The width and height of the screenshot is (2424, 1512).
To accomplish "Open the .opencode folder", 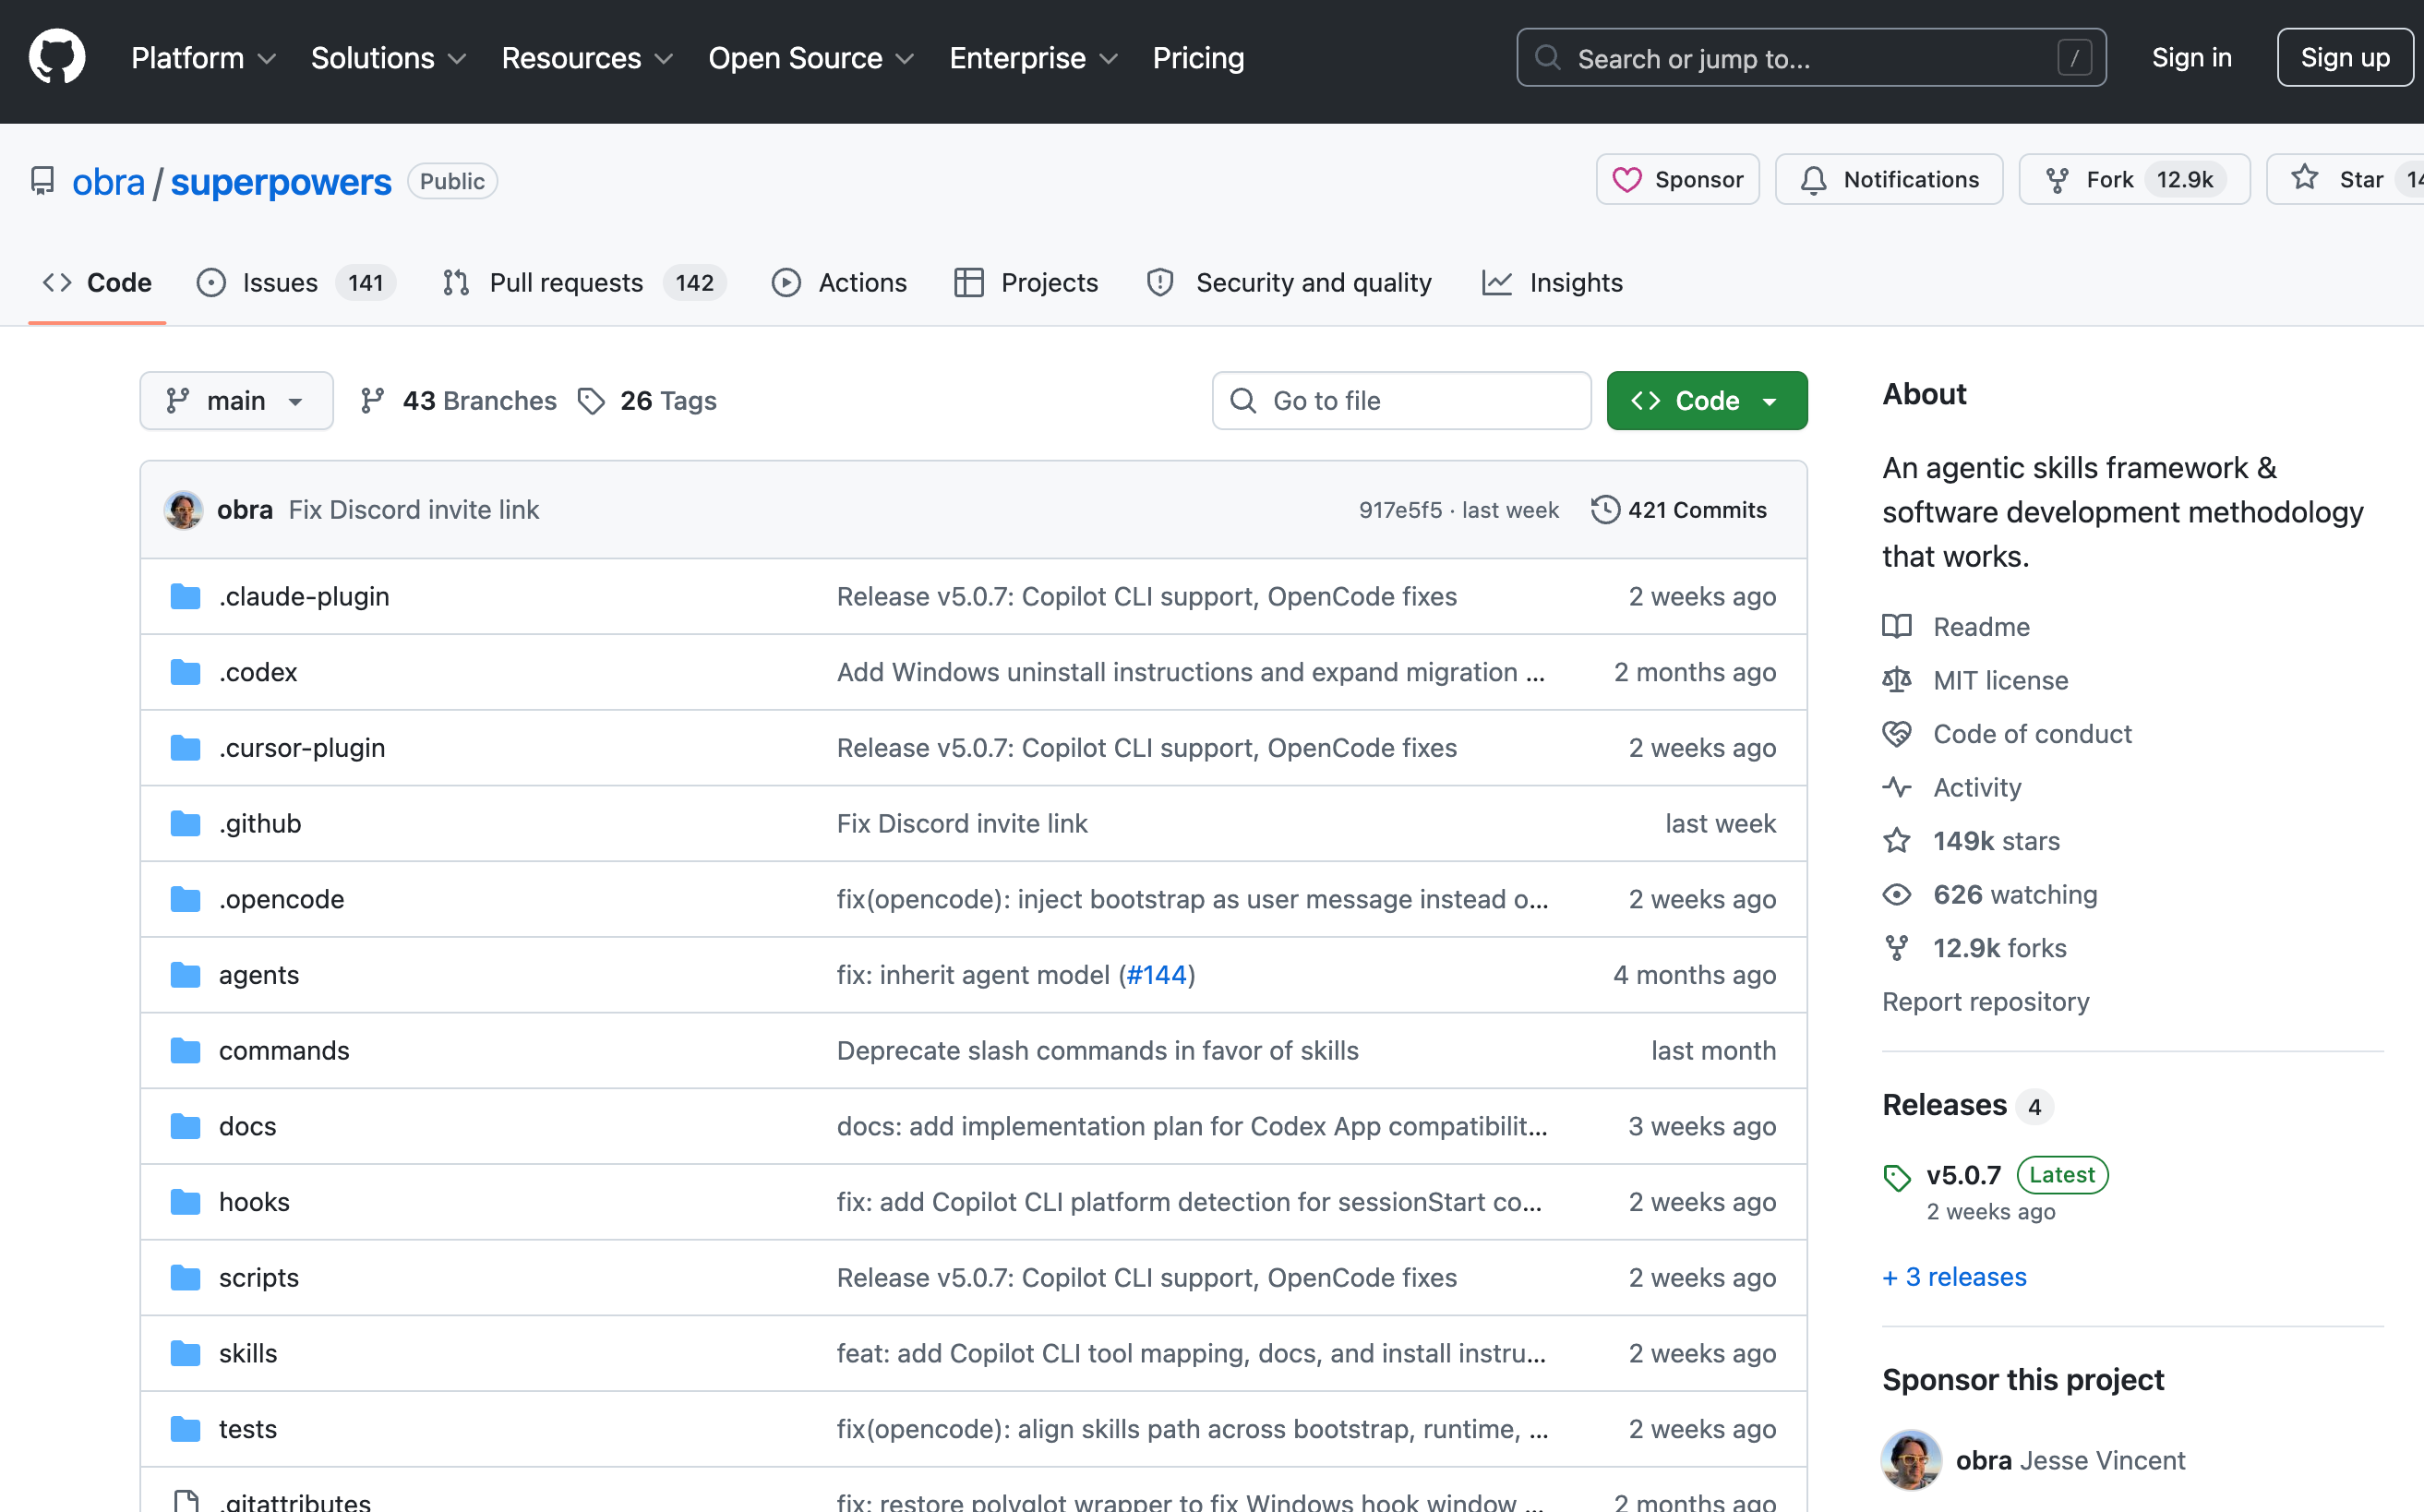I will click(x=281, y=900).
